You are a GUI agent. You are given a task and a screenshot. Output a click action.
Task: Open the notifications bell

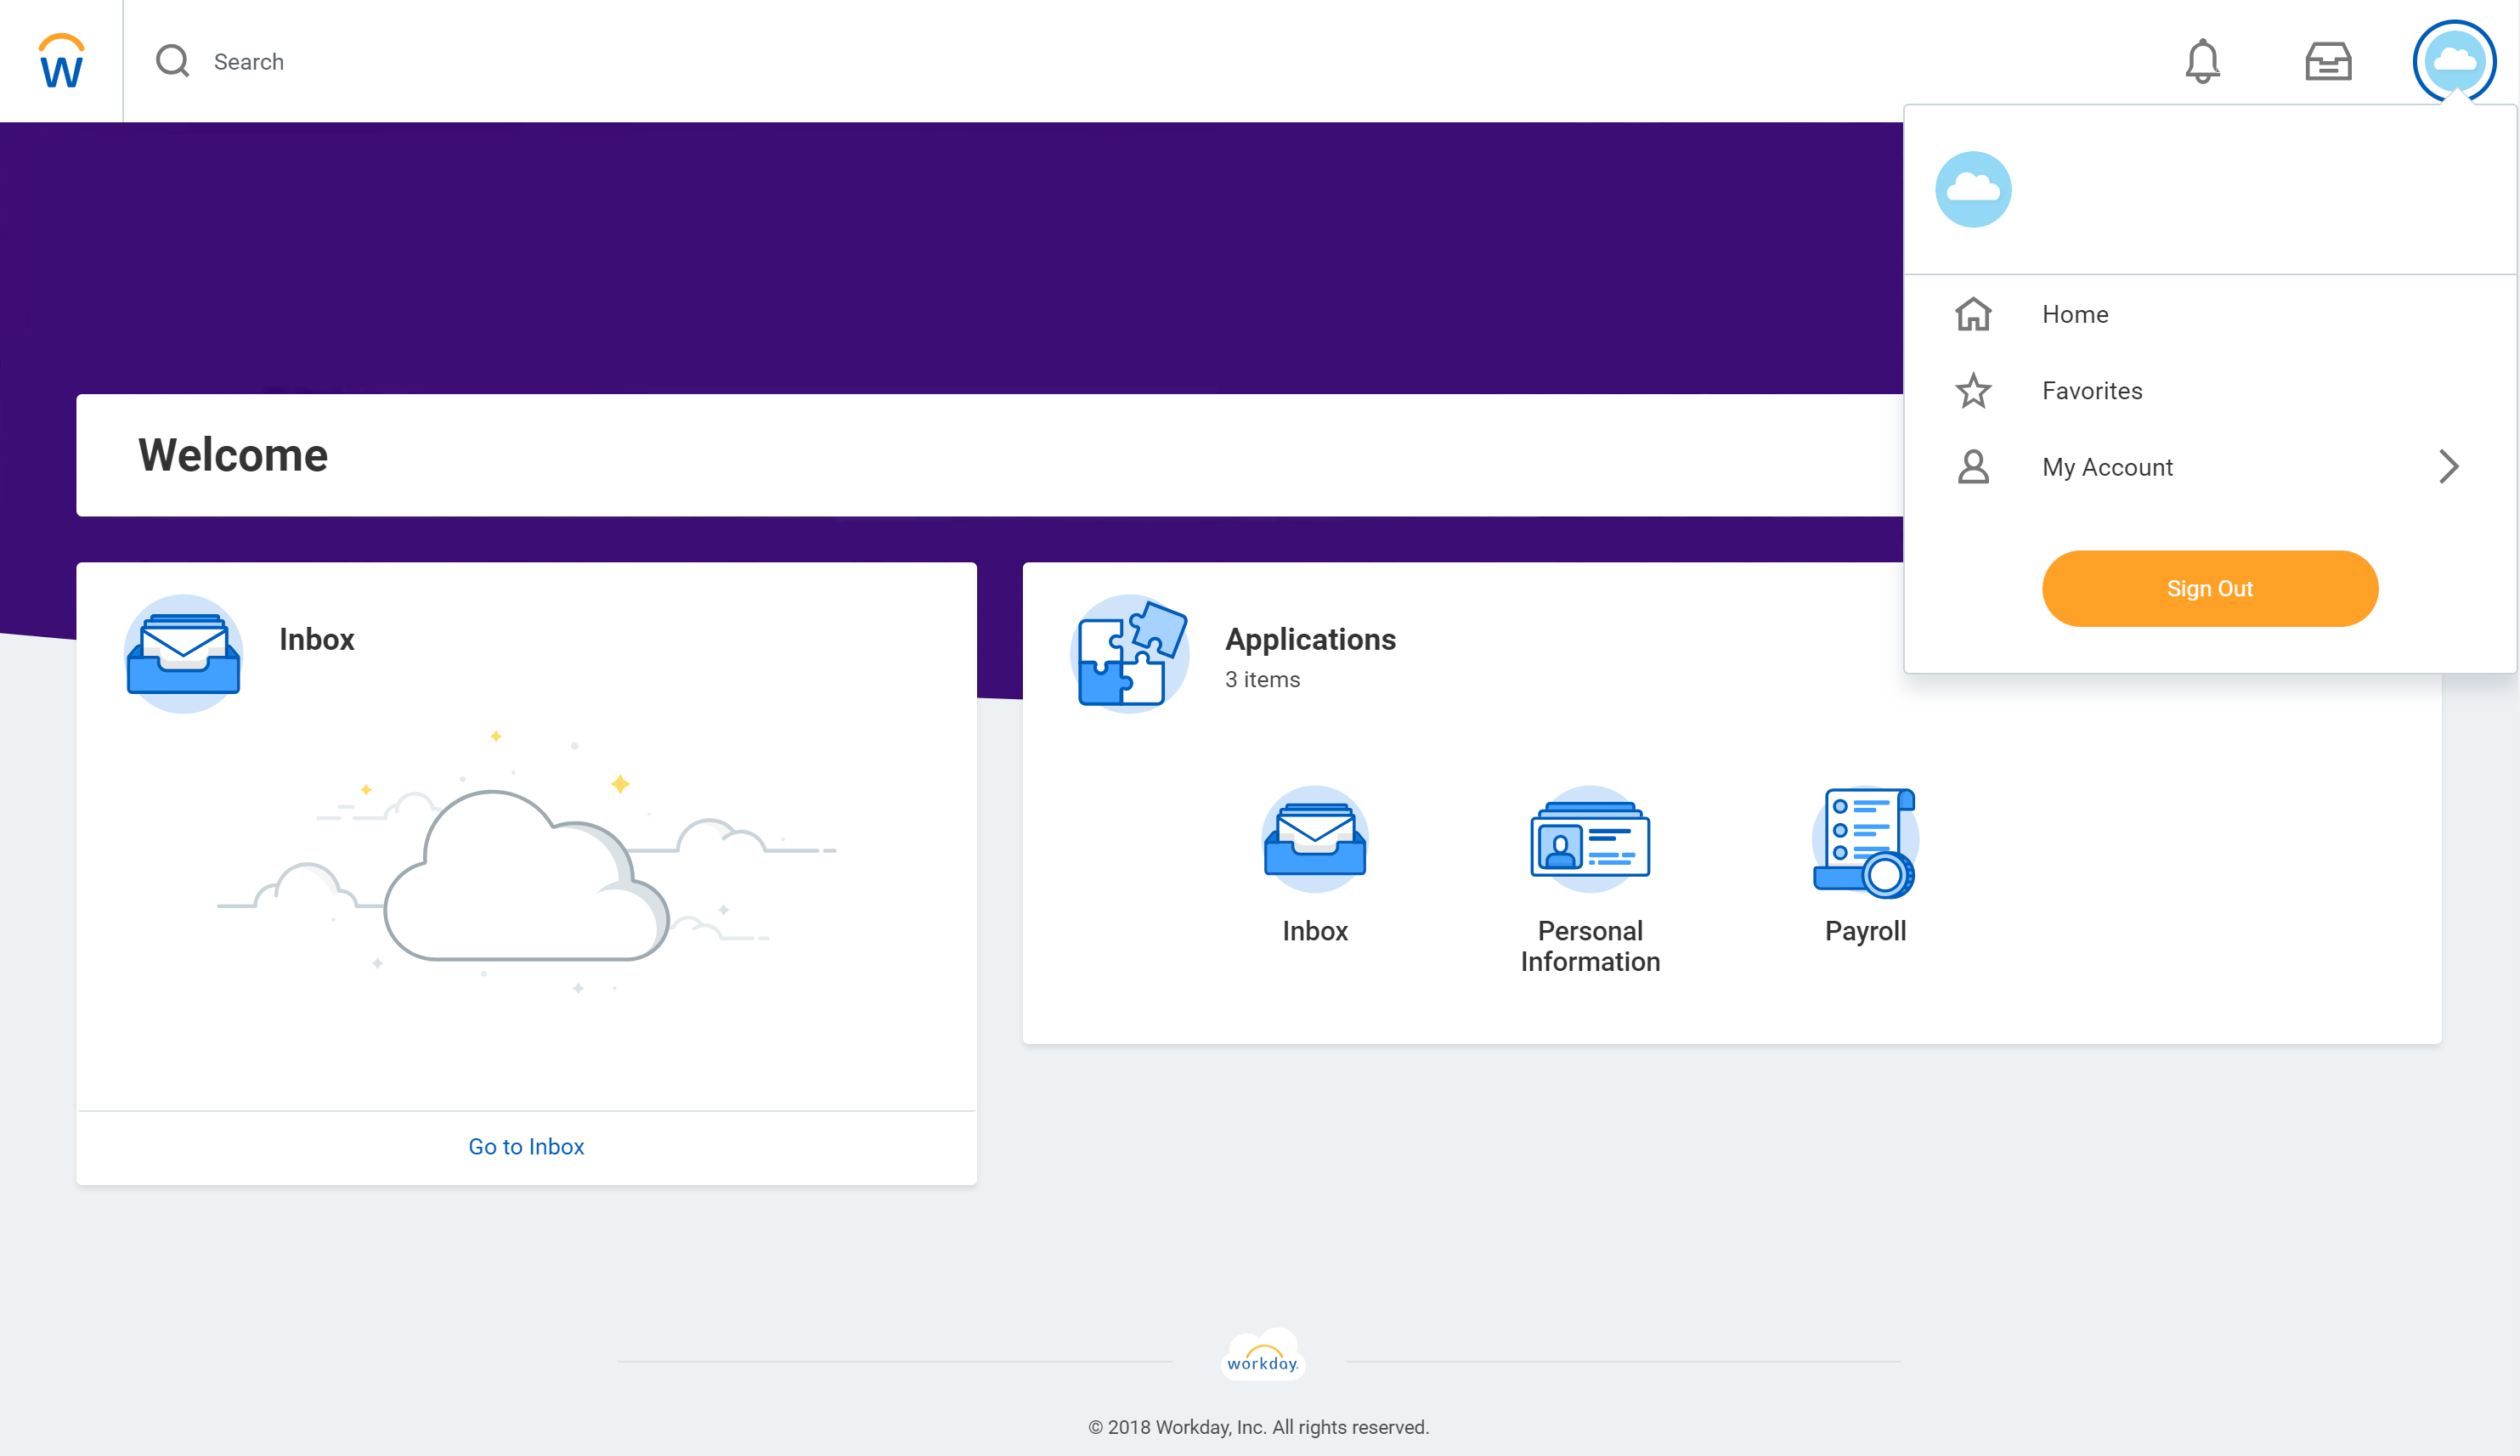(x=2202, y=61)
